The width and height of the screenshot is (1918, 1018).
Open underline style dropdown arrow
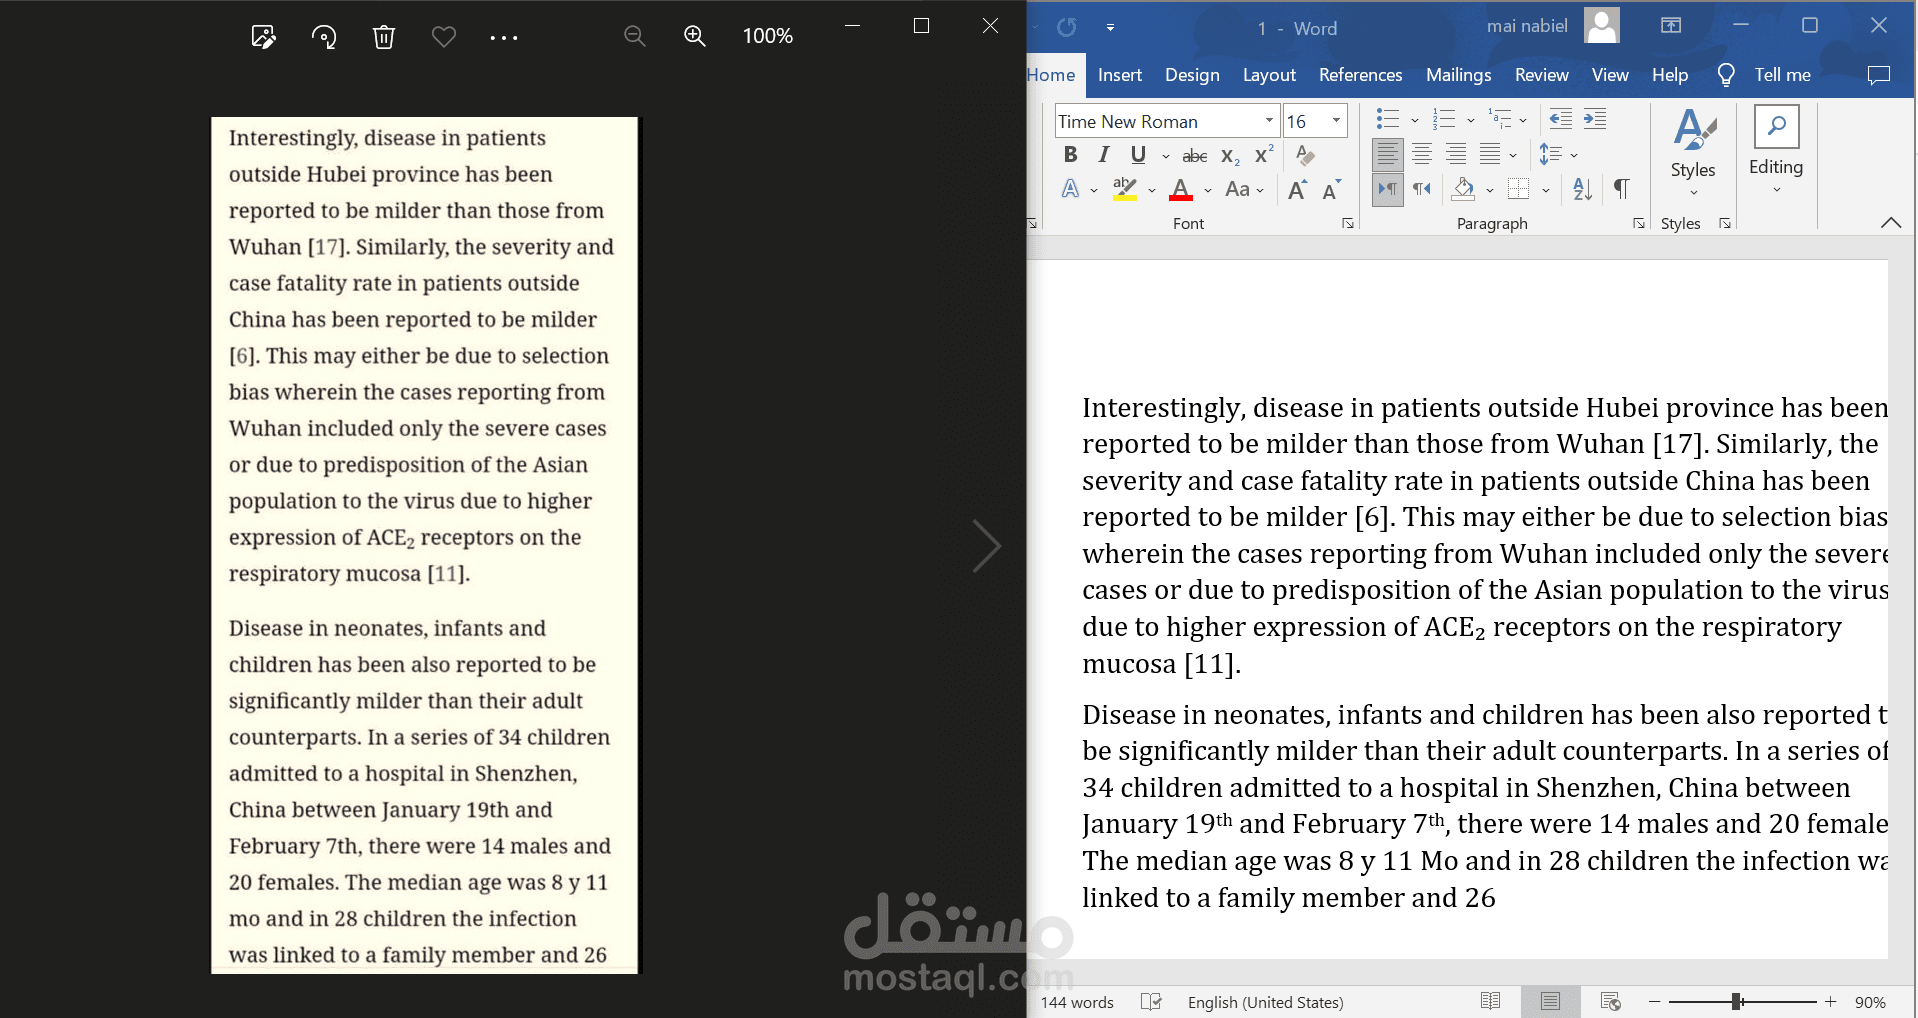tap(1165, 156)
